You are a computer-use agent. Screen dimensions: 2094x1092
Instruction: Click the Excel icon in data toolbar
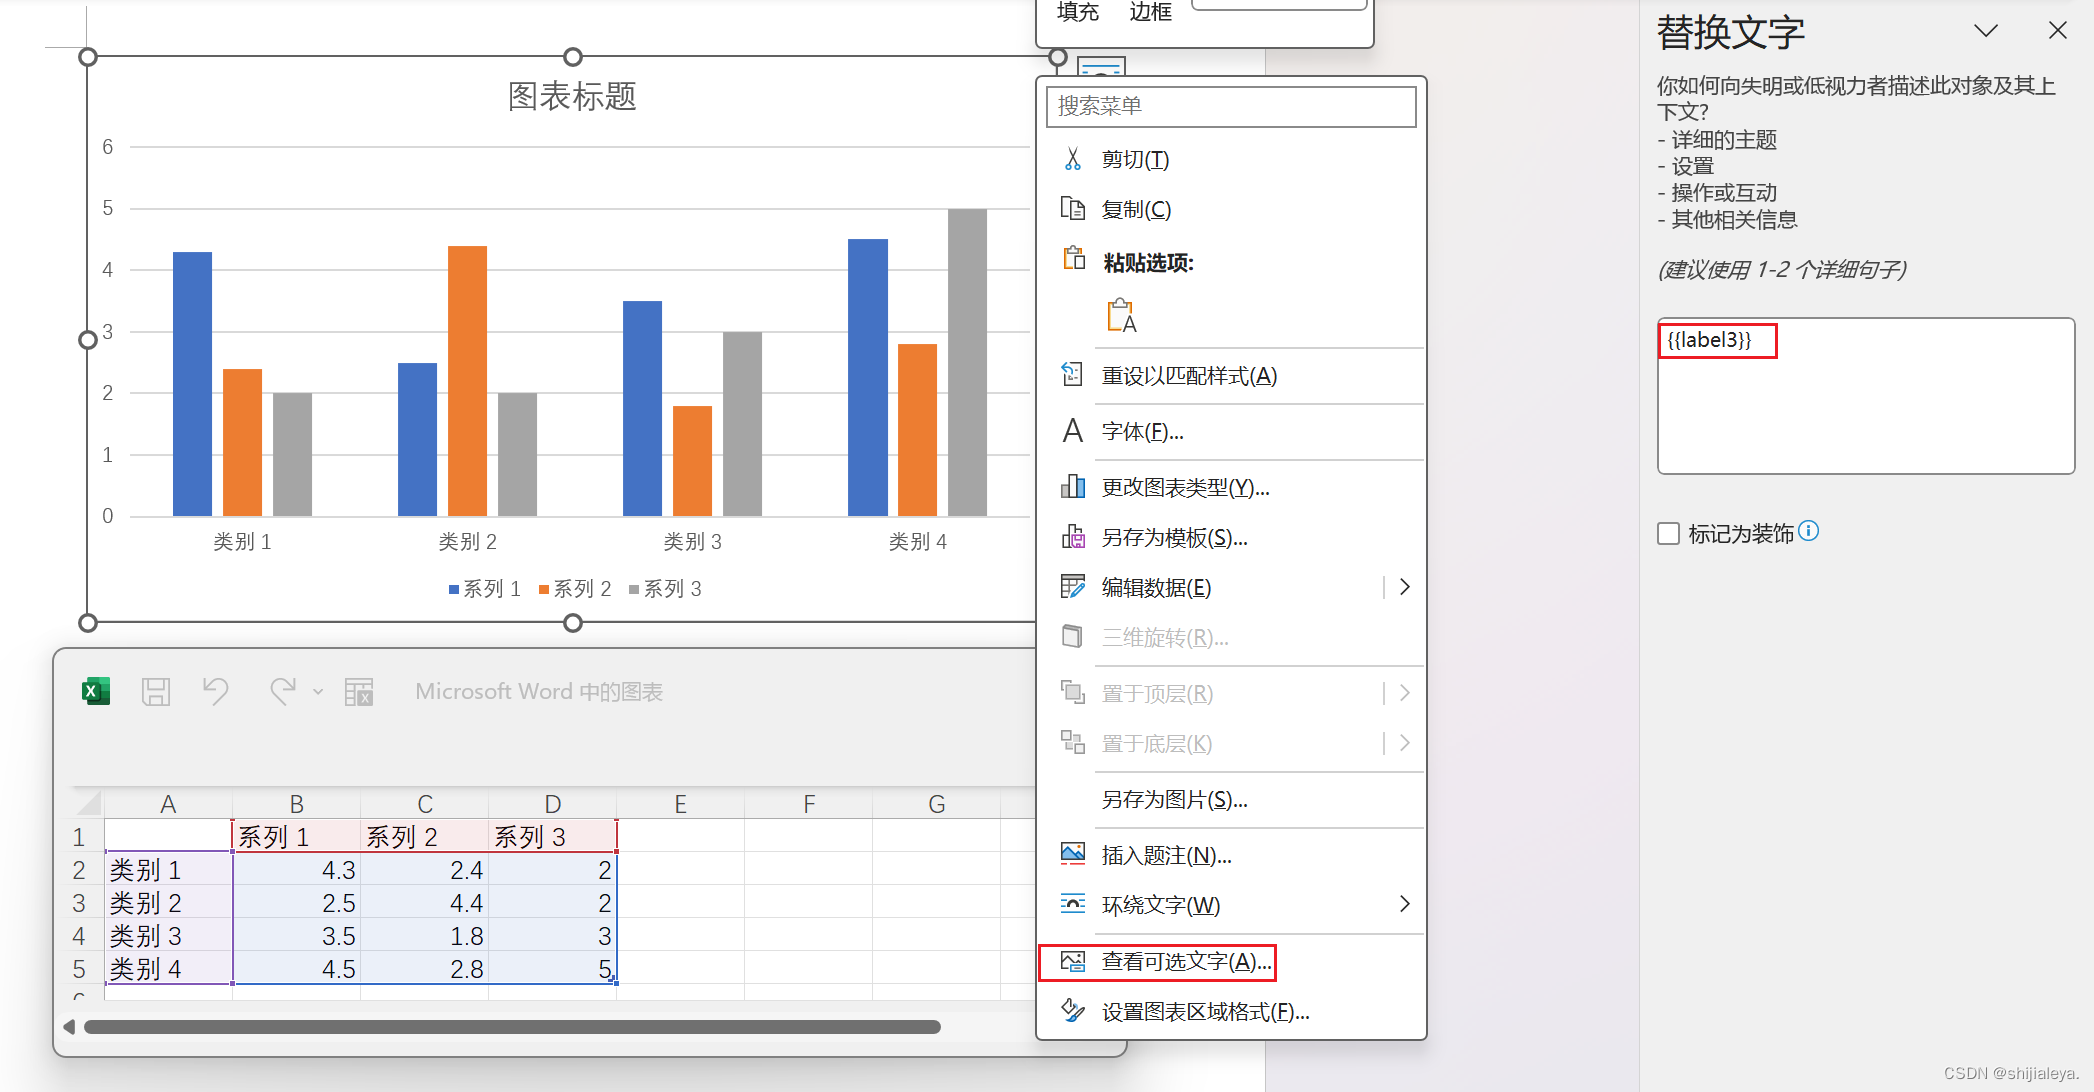pos(96,691)
